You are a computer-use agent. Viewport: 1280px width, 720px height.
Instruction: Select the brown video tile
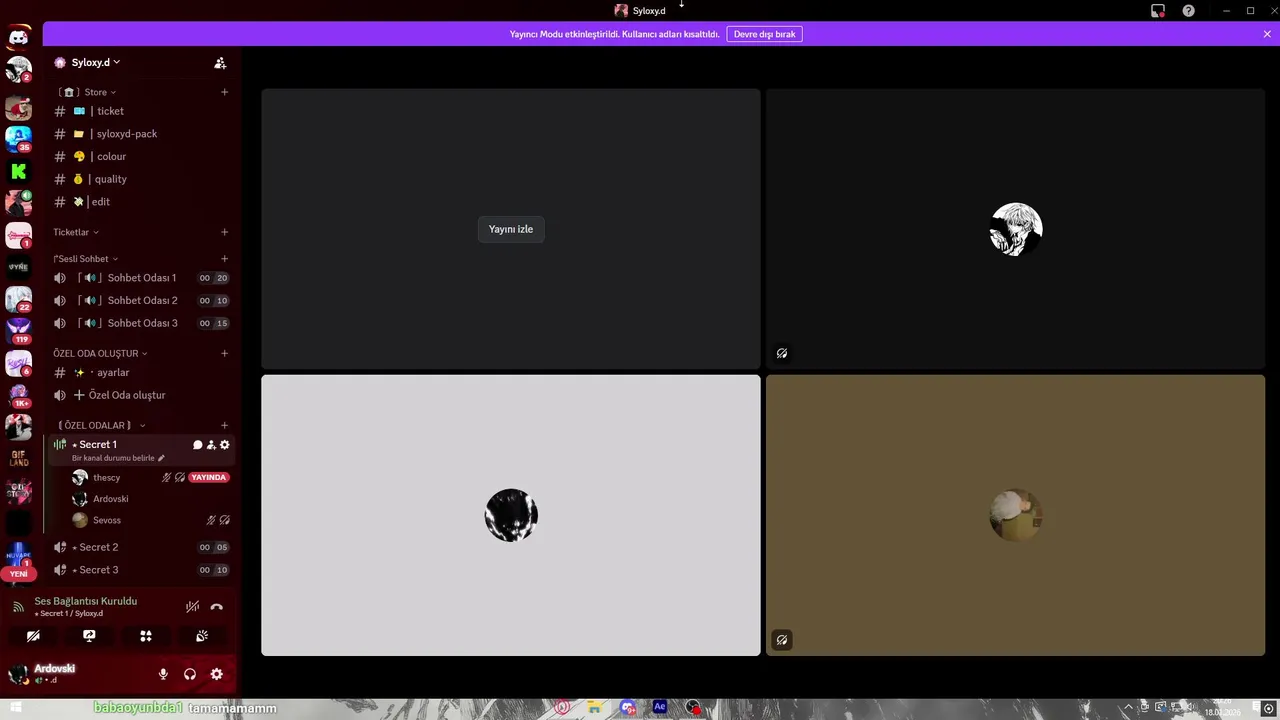click(1015, 515)
